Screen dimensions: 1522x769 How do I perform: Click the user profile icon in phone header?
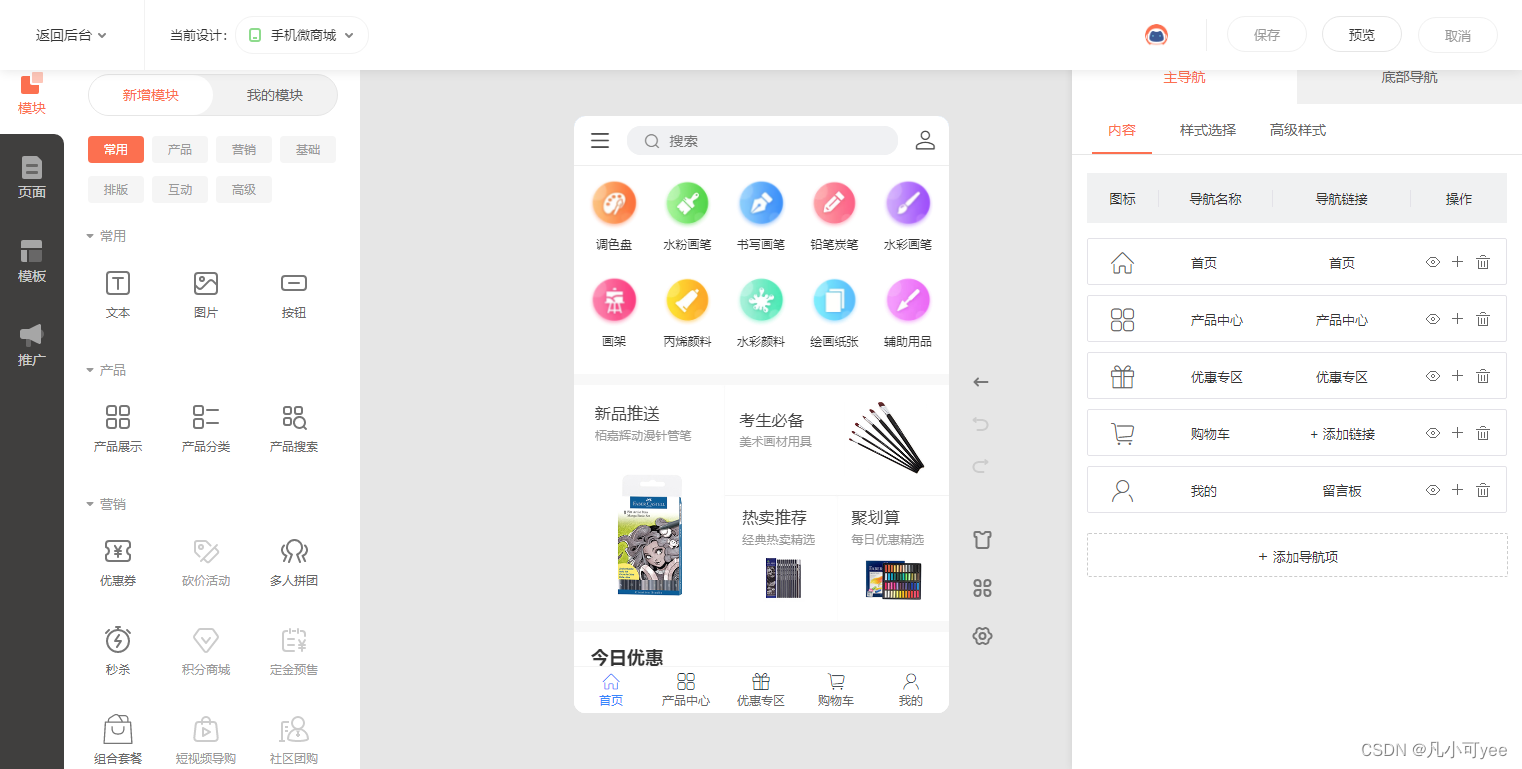pos(925,141)
